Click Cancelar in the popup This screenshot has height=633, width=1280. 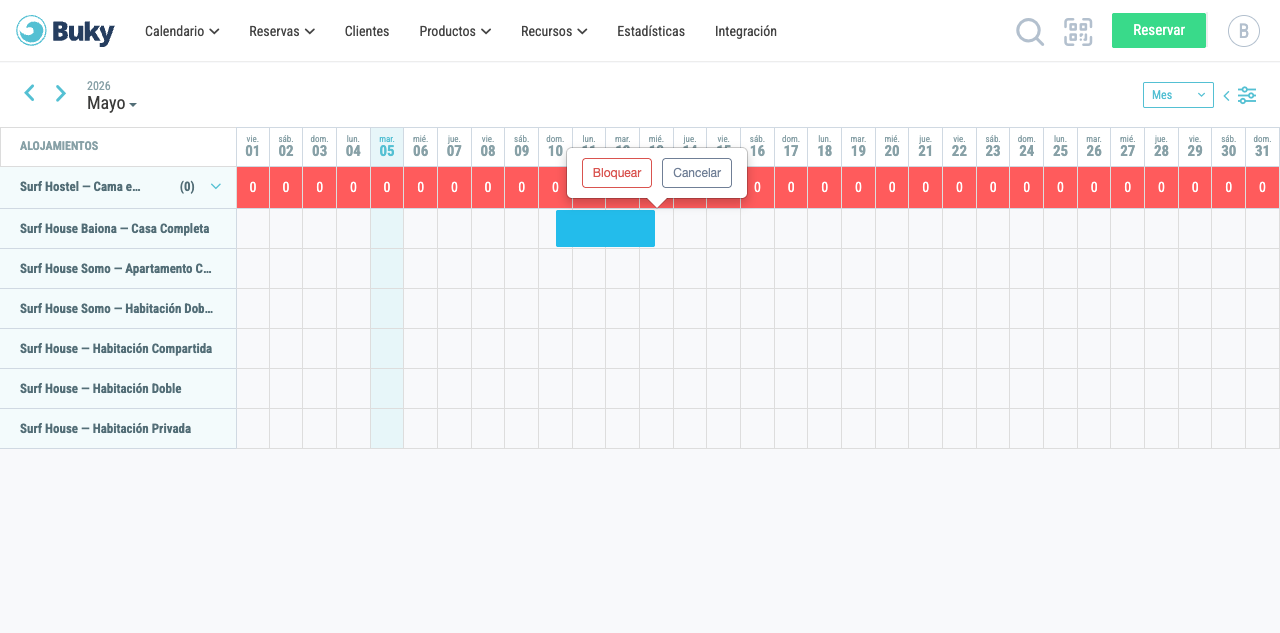click(x=697, y=173)
